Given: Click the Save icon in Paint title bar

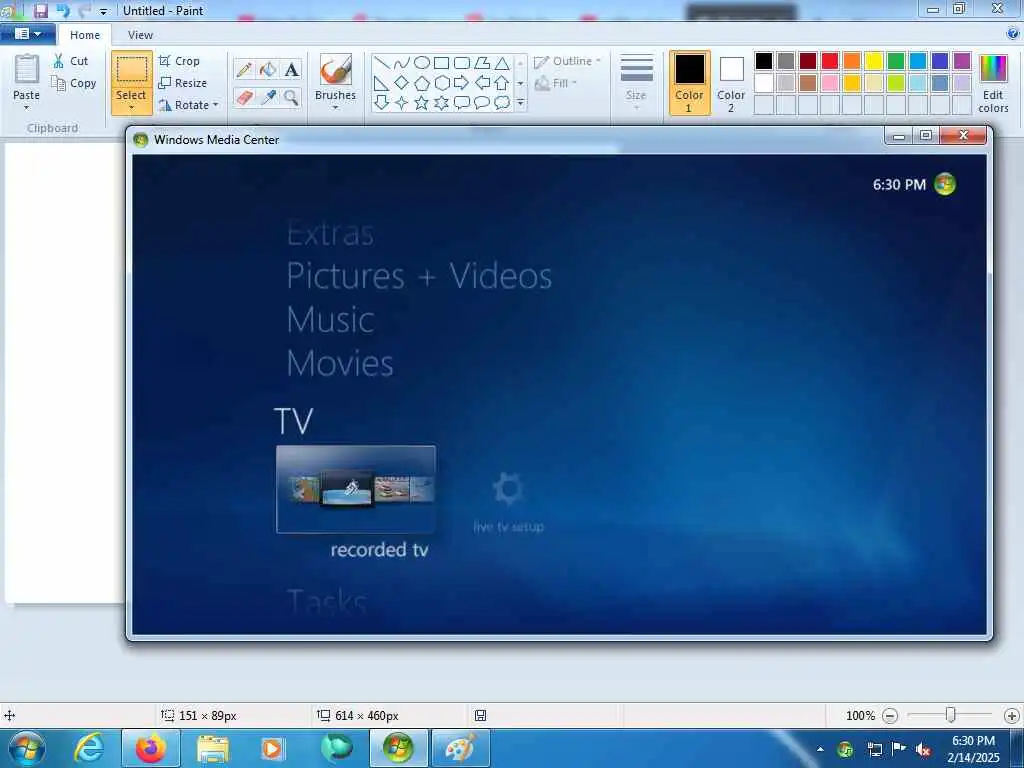Looking at the screenshot, I should point(40,10).
